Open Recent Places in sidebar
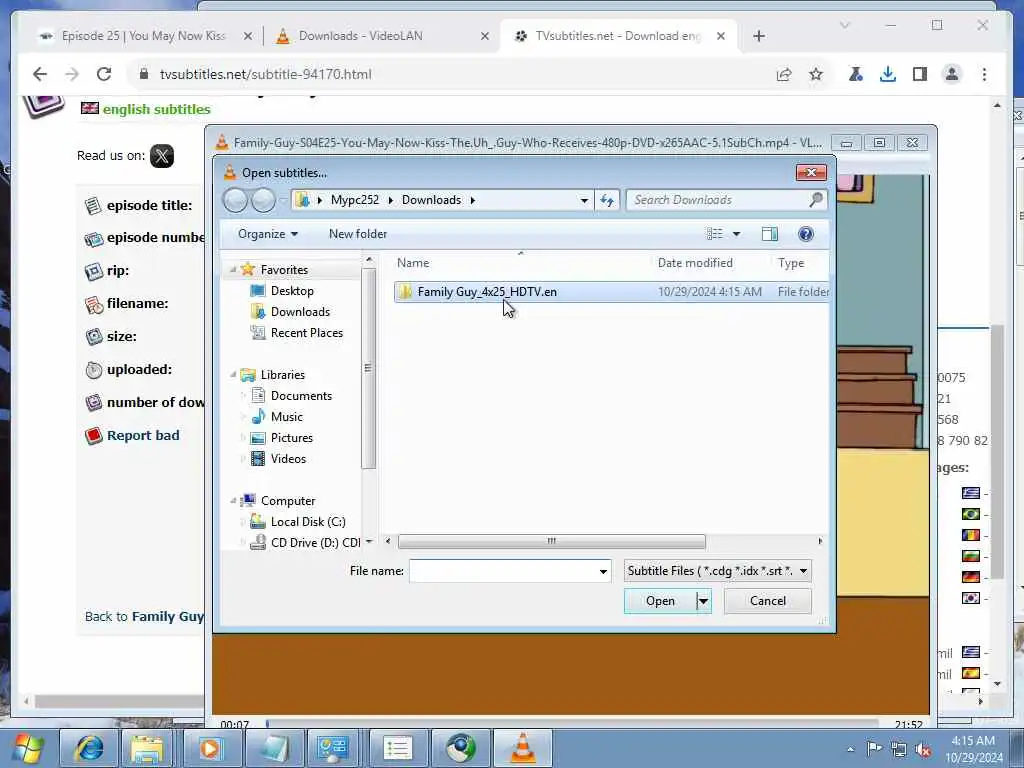The width and height of the screenshot is (1024, 768). point(306,332)
